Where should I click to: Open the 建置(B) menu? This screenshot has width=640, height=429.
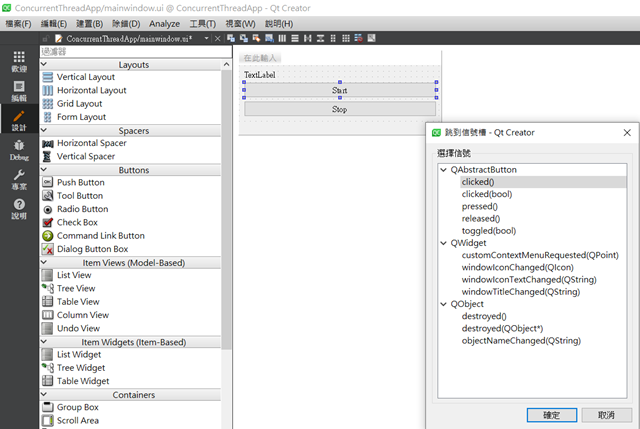pos(90,24)
